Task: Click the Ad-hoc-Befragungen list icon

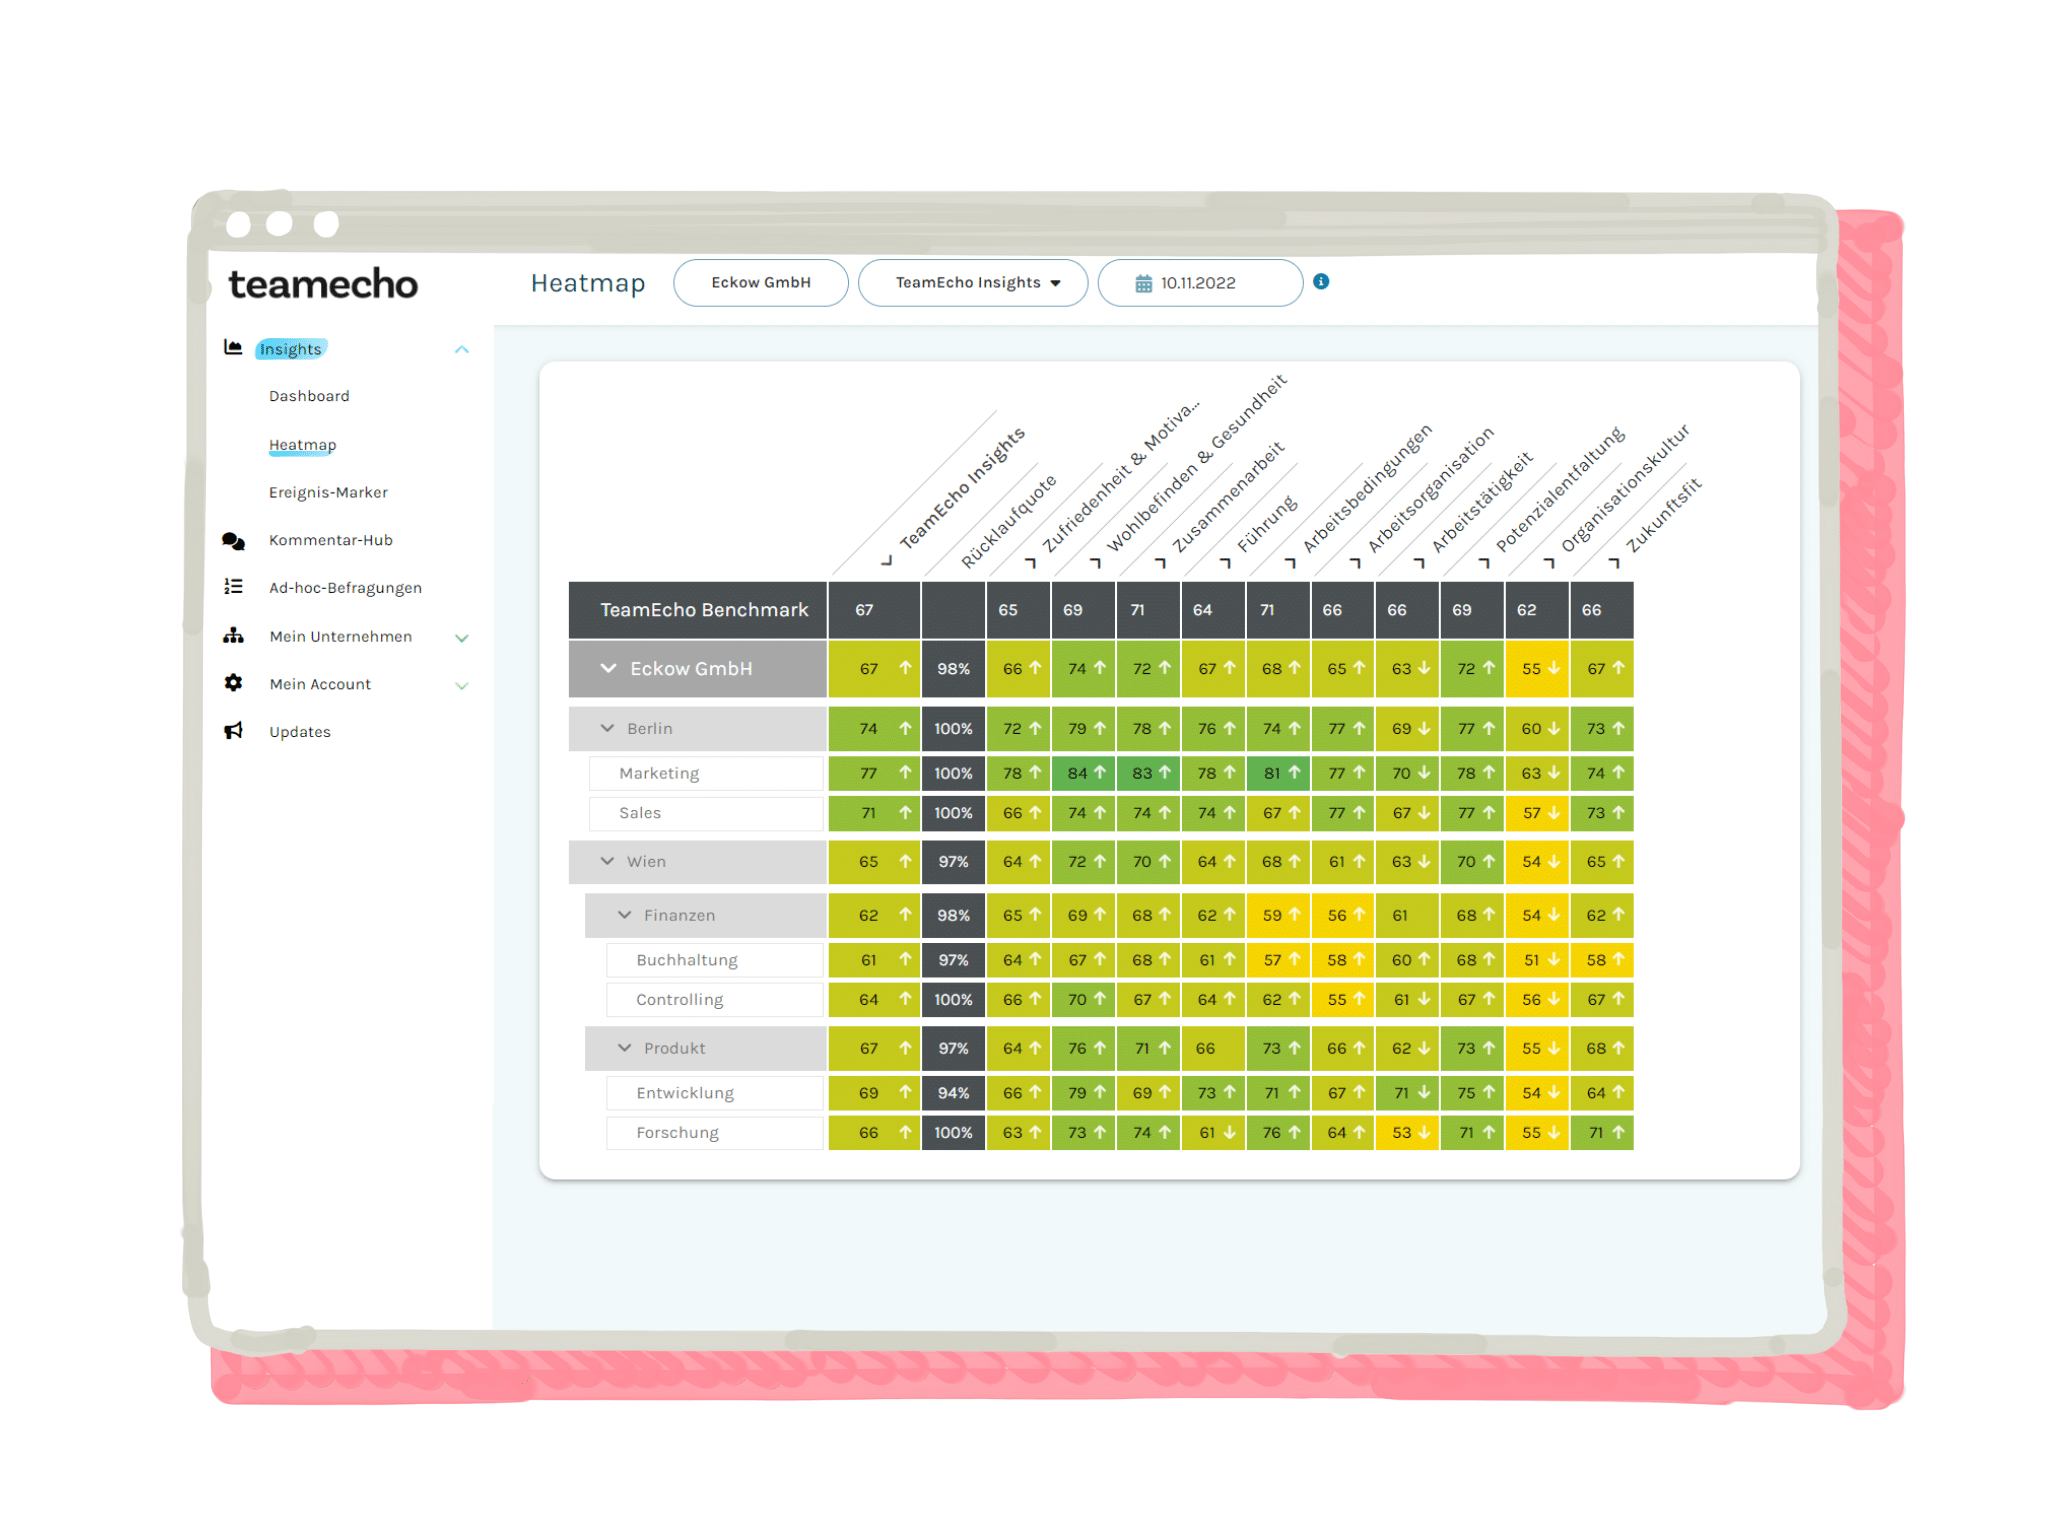Action: (x=233, y=587)
